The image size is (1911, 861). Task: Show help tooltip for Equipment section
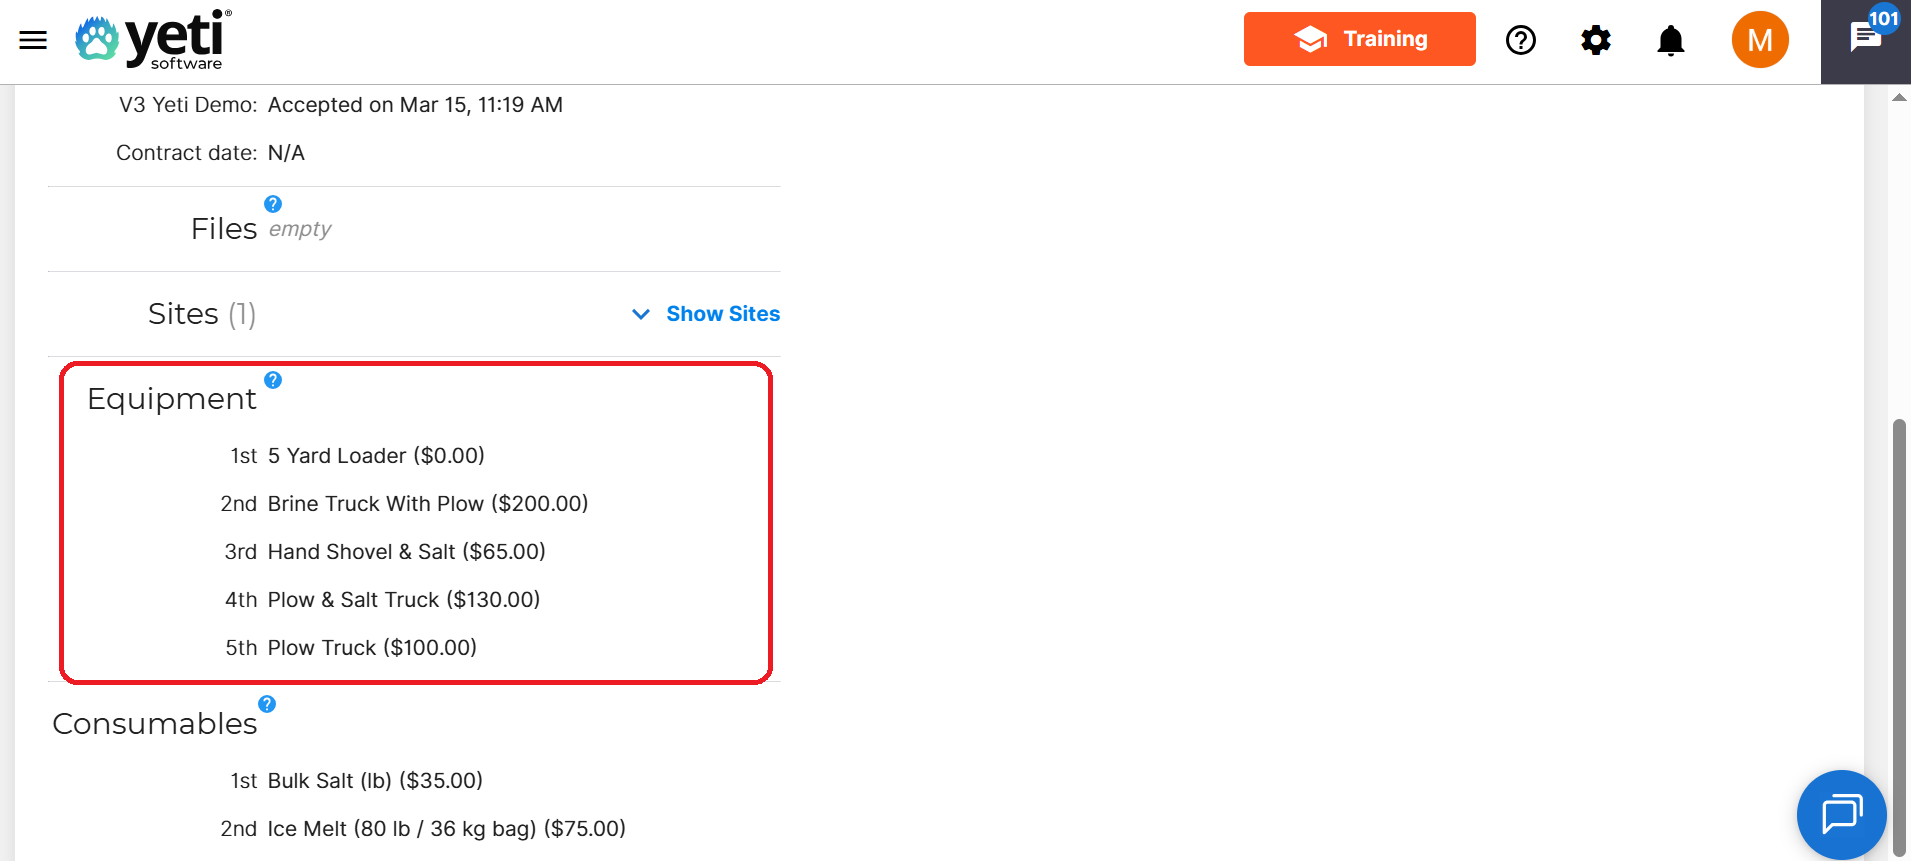pyautogui.click(x=273, y=380)
